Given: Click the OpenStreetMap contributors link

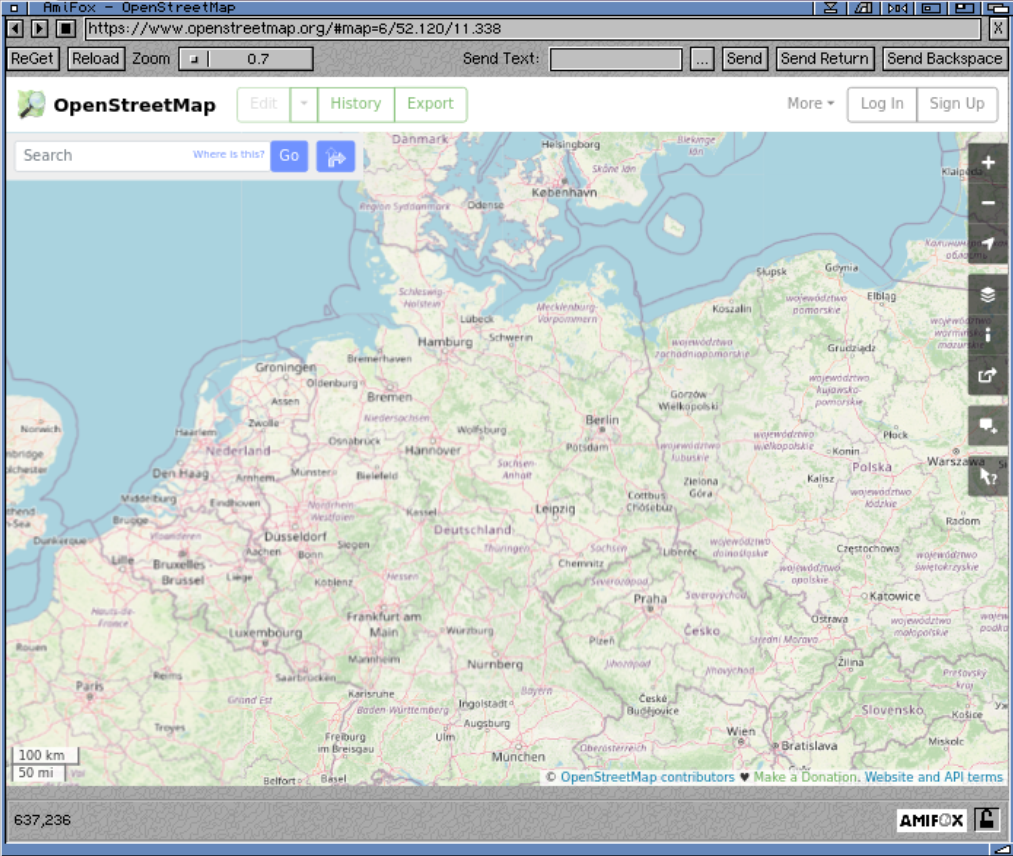Looking at the screenshot, I should click(647, 777).
